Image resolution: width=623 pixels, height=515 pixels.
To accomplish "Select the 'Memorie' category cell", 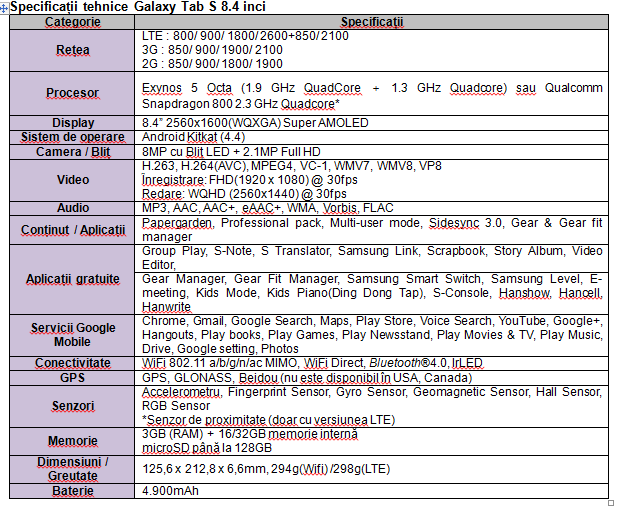I will pos(72,441).
